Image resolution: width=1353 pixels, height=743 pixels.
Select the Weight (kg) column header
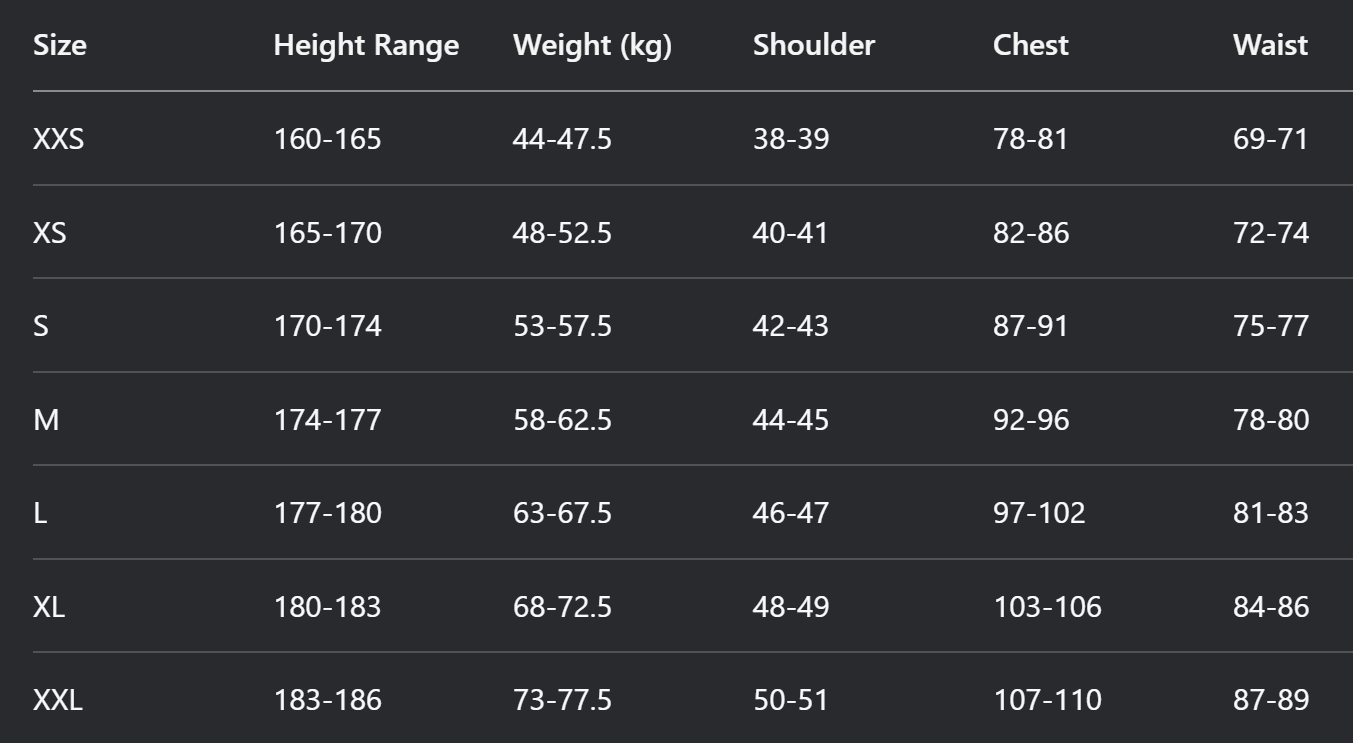click(592, 45)
